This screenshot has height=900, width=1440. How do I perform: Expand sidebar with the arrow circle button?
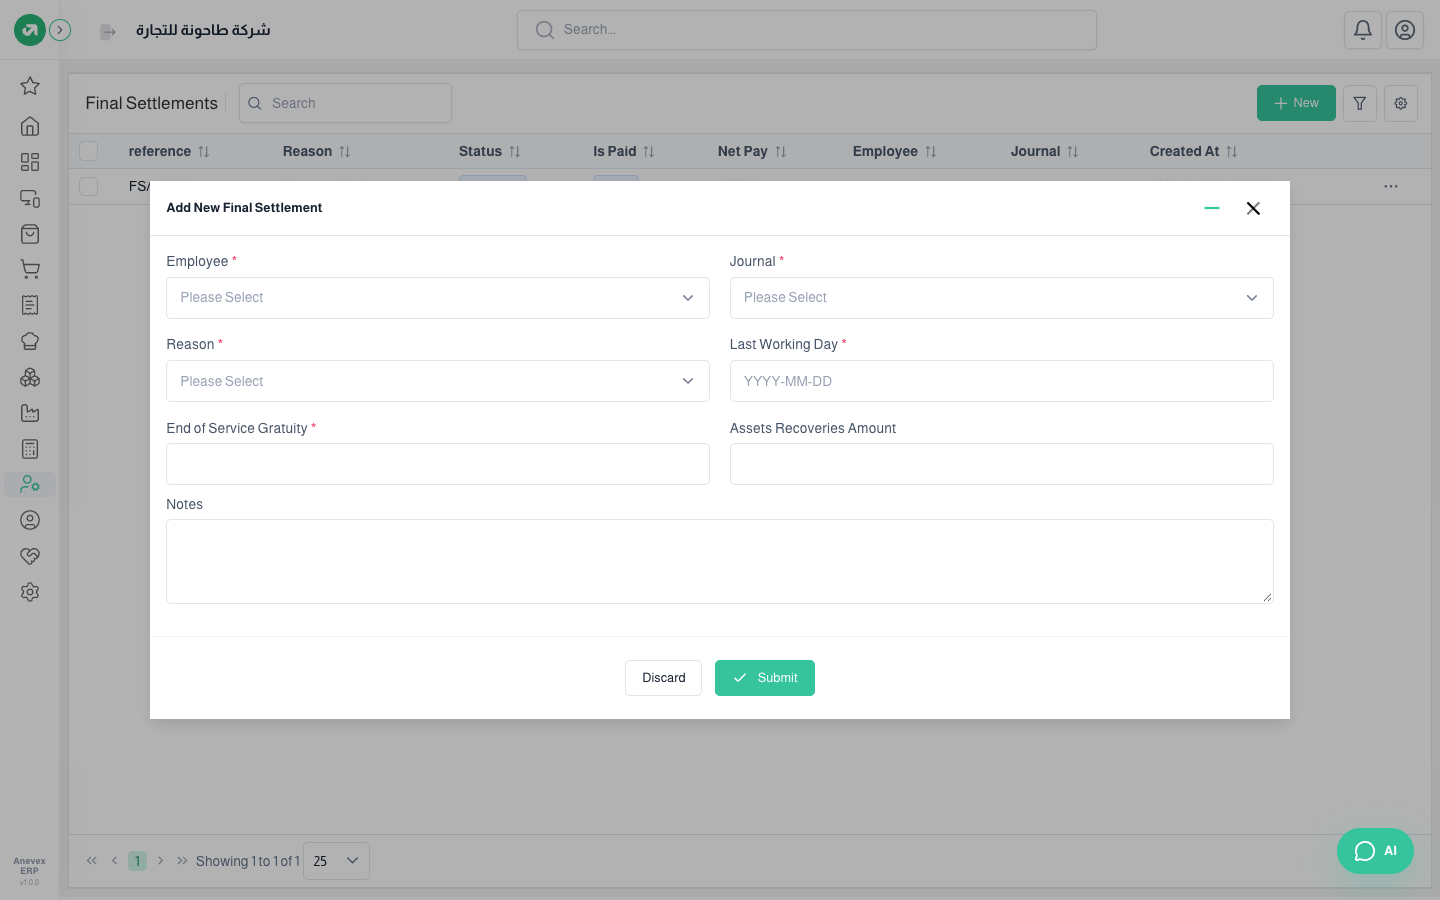click(60, 30)
